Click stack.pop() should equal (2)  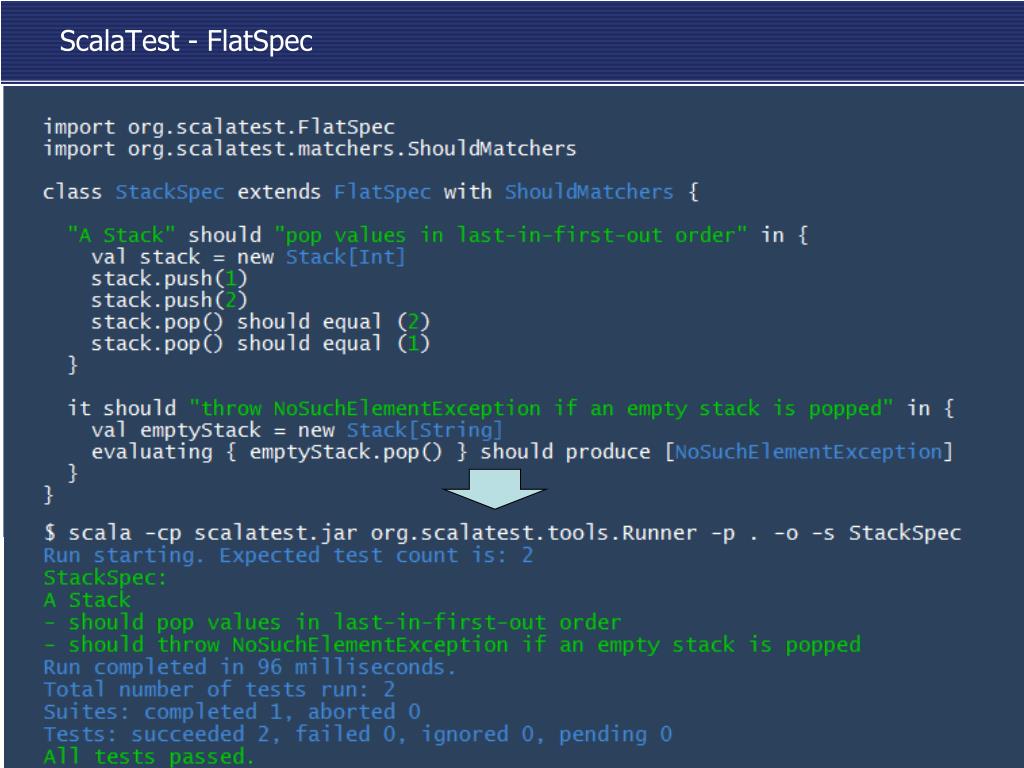coord(260,322)
